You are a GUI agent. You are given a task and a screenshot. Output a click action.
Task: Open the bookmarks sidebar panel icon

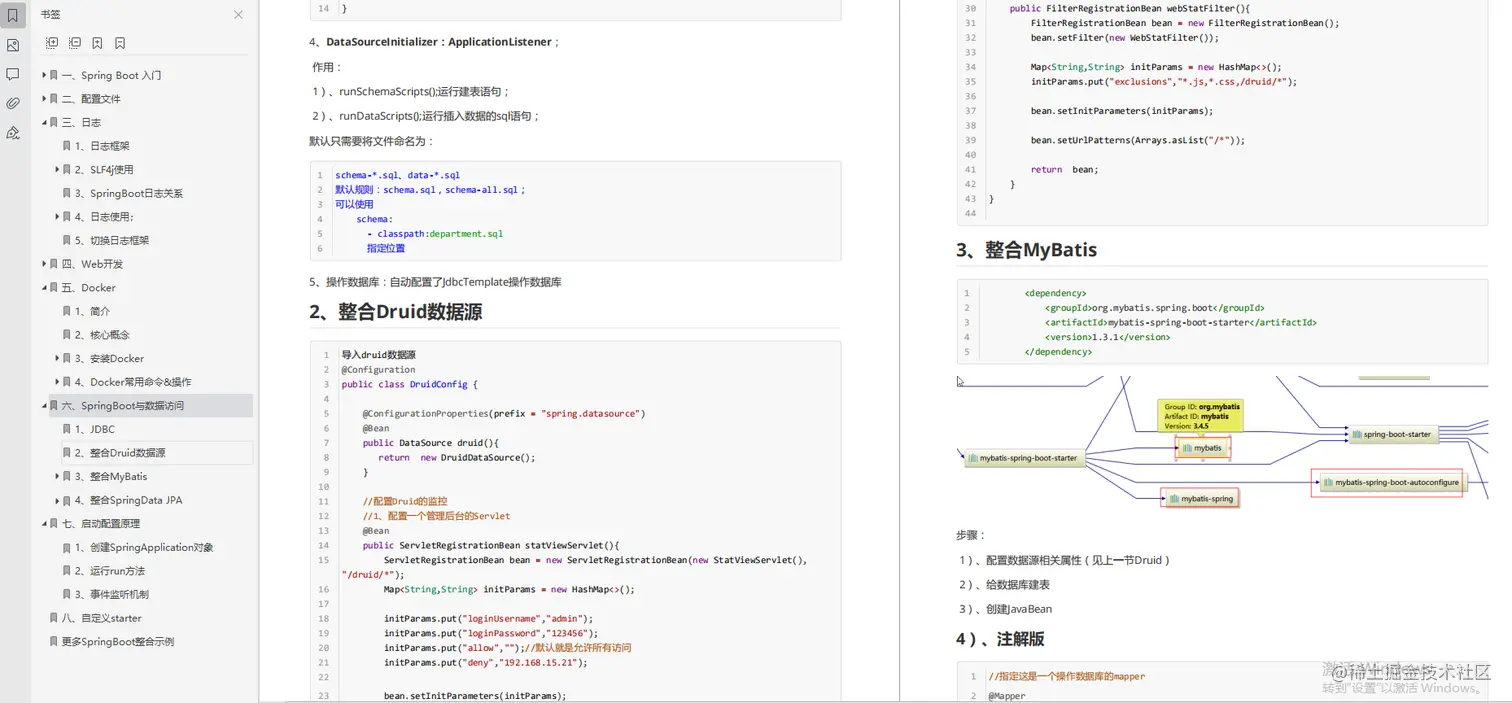(x=13, y=15)
